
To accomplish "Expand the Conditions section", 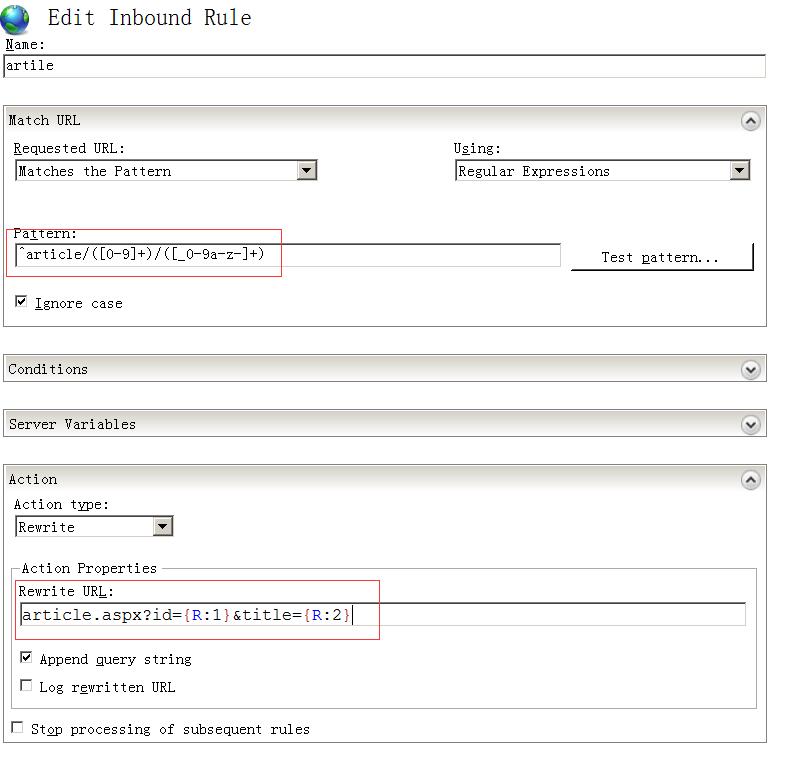I will 751,369.
